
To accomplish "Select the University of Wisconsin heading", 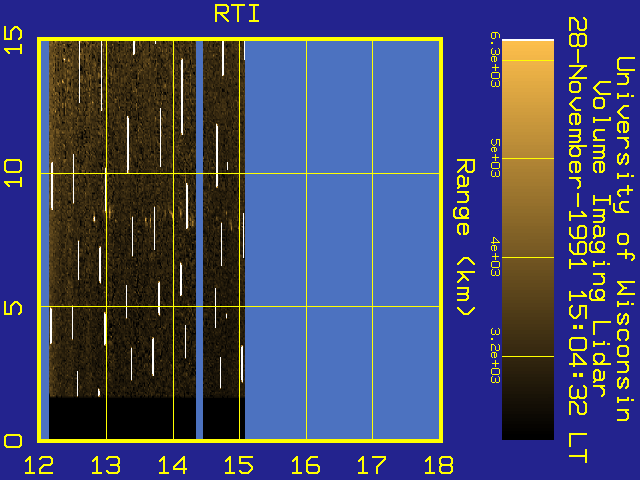I will point(624,239).
